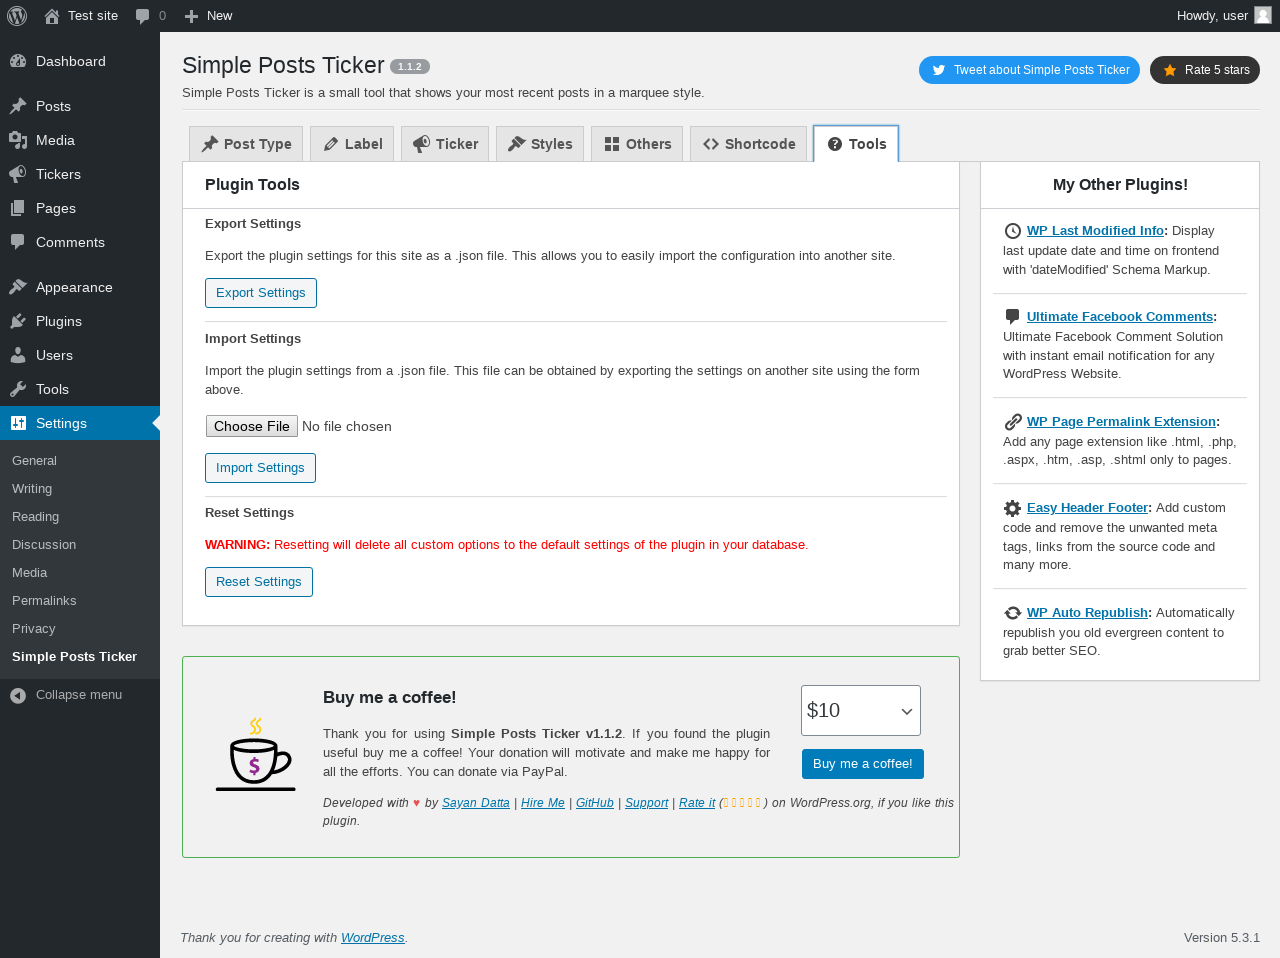Click the Pages sidebar icon
This screenshot has height=958, width=1280.
[x=18, y=208]
